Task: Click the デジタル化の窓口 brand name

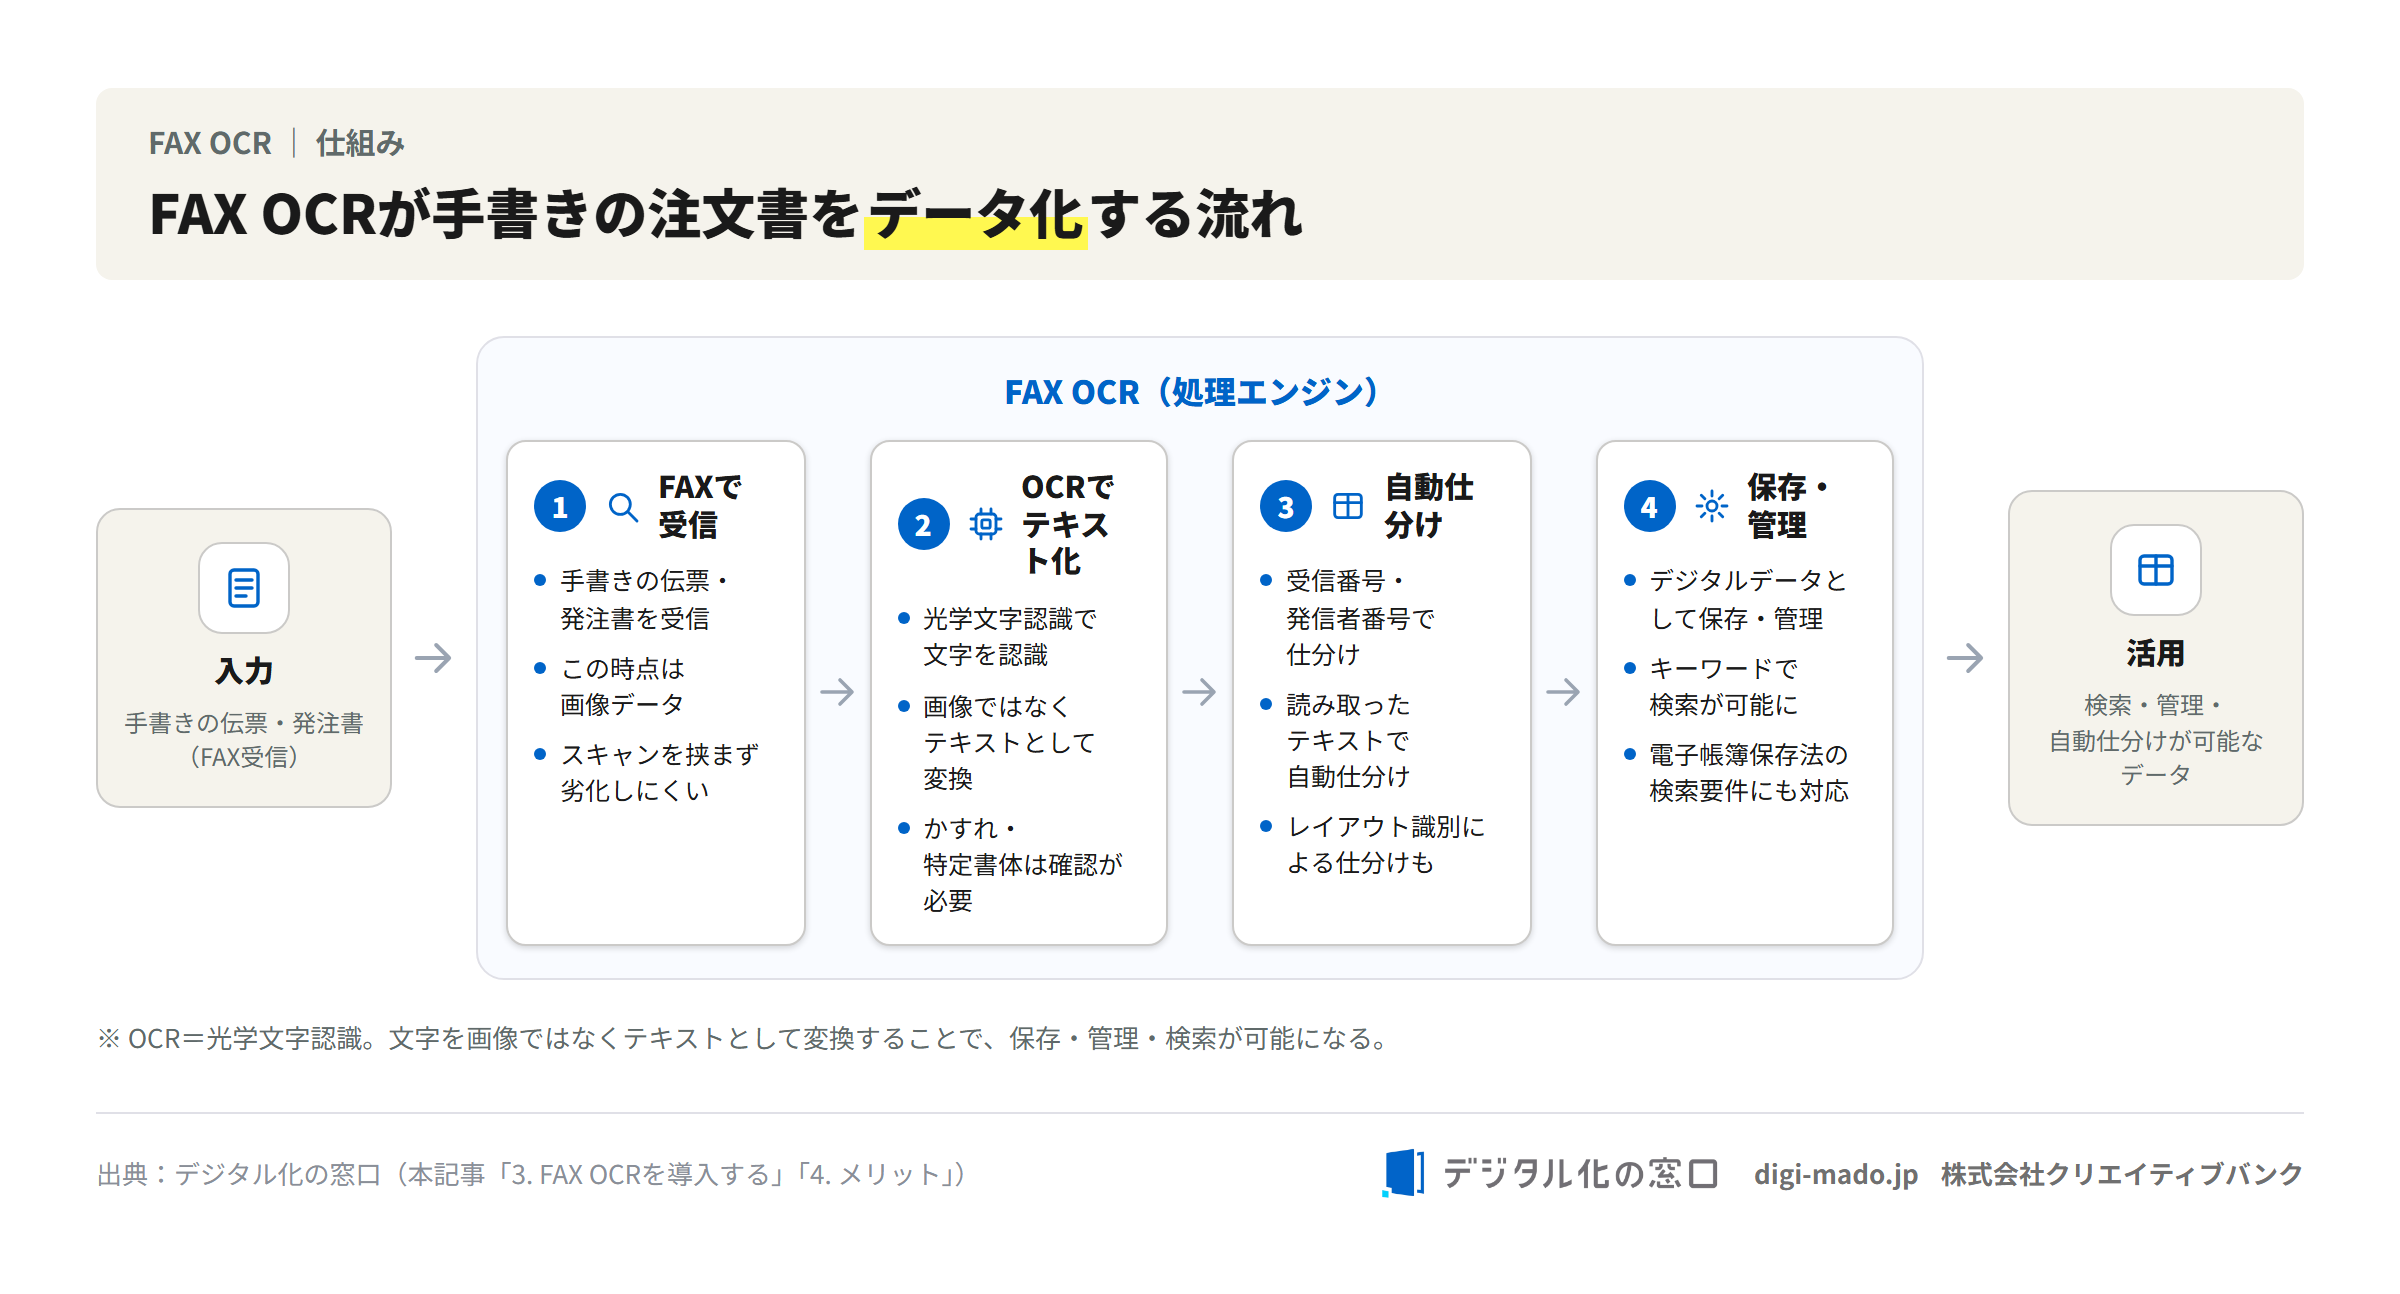Action: click(1580, 1173)
